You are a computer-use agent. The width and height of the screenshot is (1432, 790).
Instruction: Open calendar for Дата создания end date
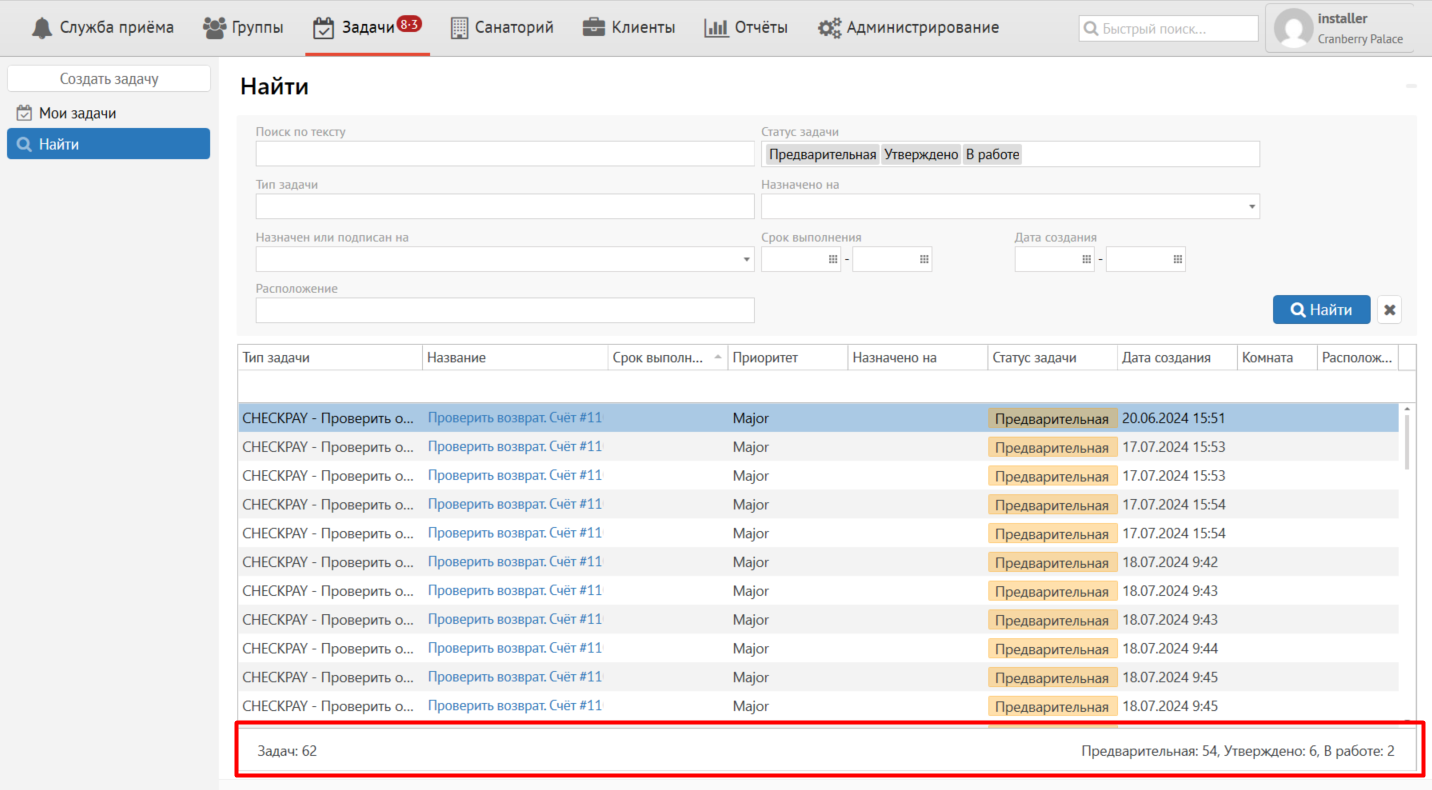[x=1177, y=260]
